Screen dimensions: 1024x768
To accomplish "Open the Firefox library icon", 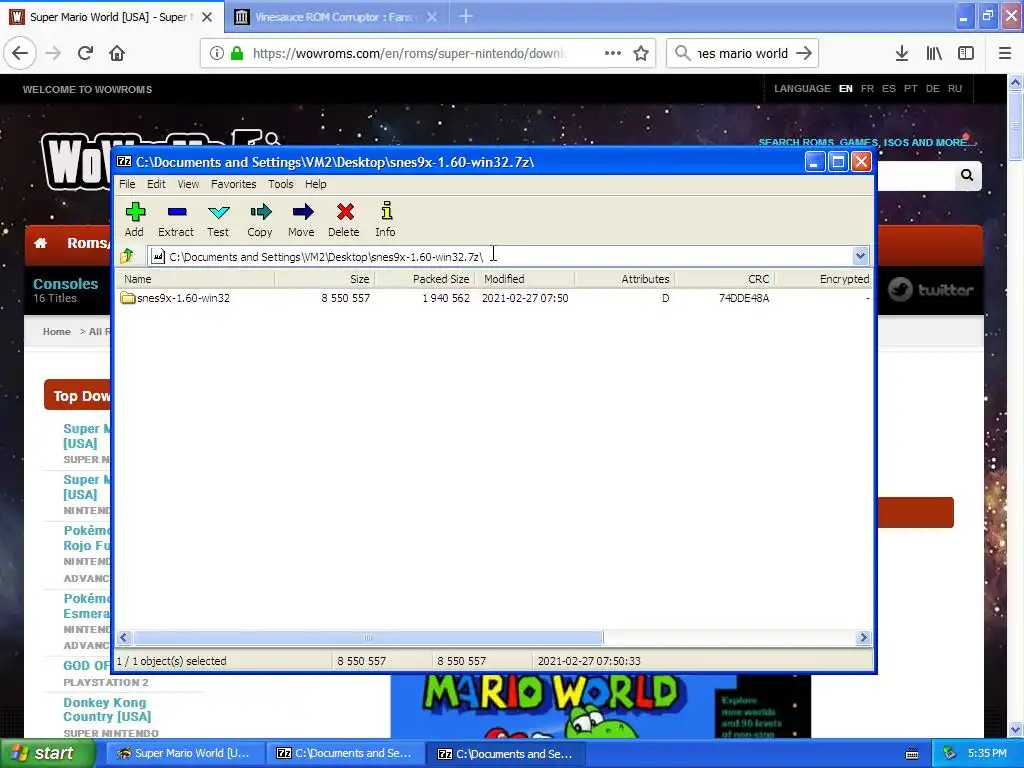I will pyautogui.click(x=934, y=54).
